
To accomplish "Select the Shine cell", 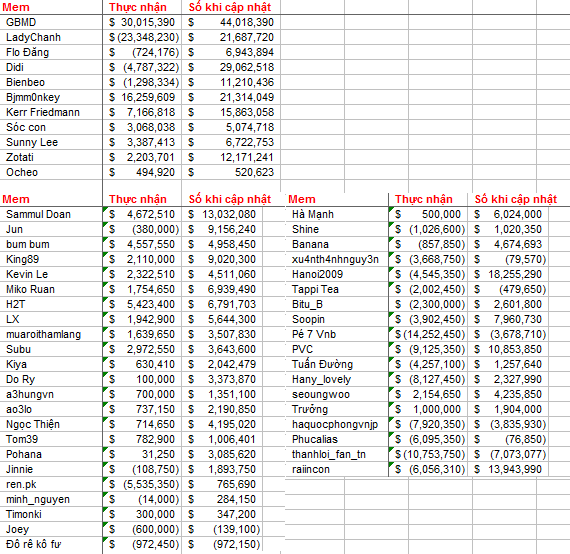I will tap(337, 229).
